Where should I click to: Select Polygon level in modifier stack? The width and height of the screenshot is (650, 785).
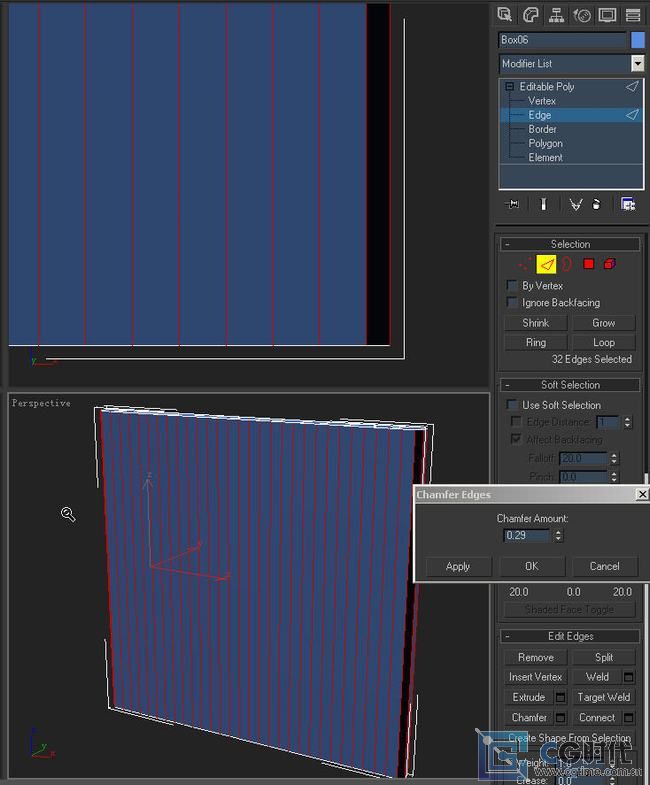545,143
